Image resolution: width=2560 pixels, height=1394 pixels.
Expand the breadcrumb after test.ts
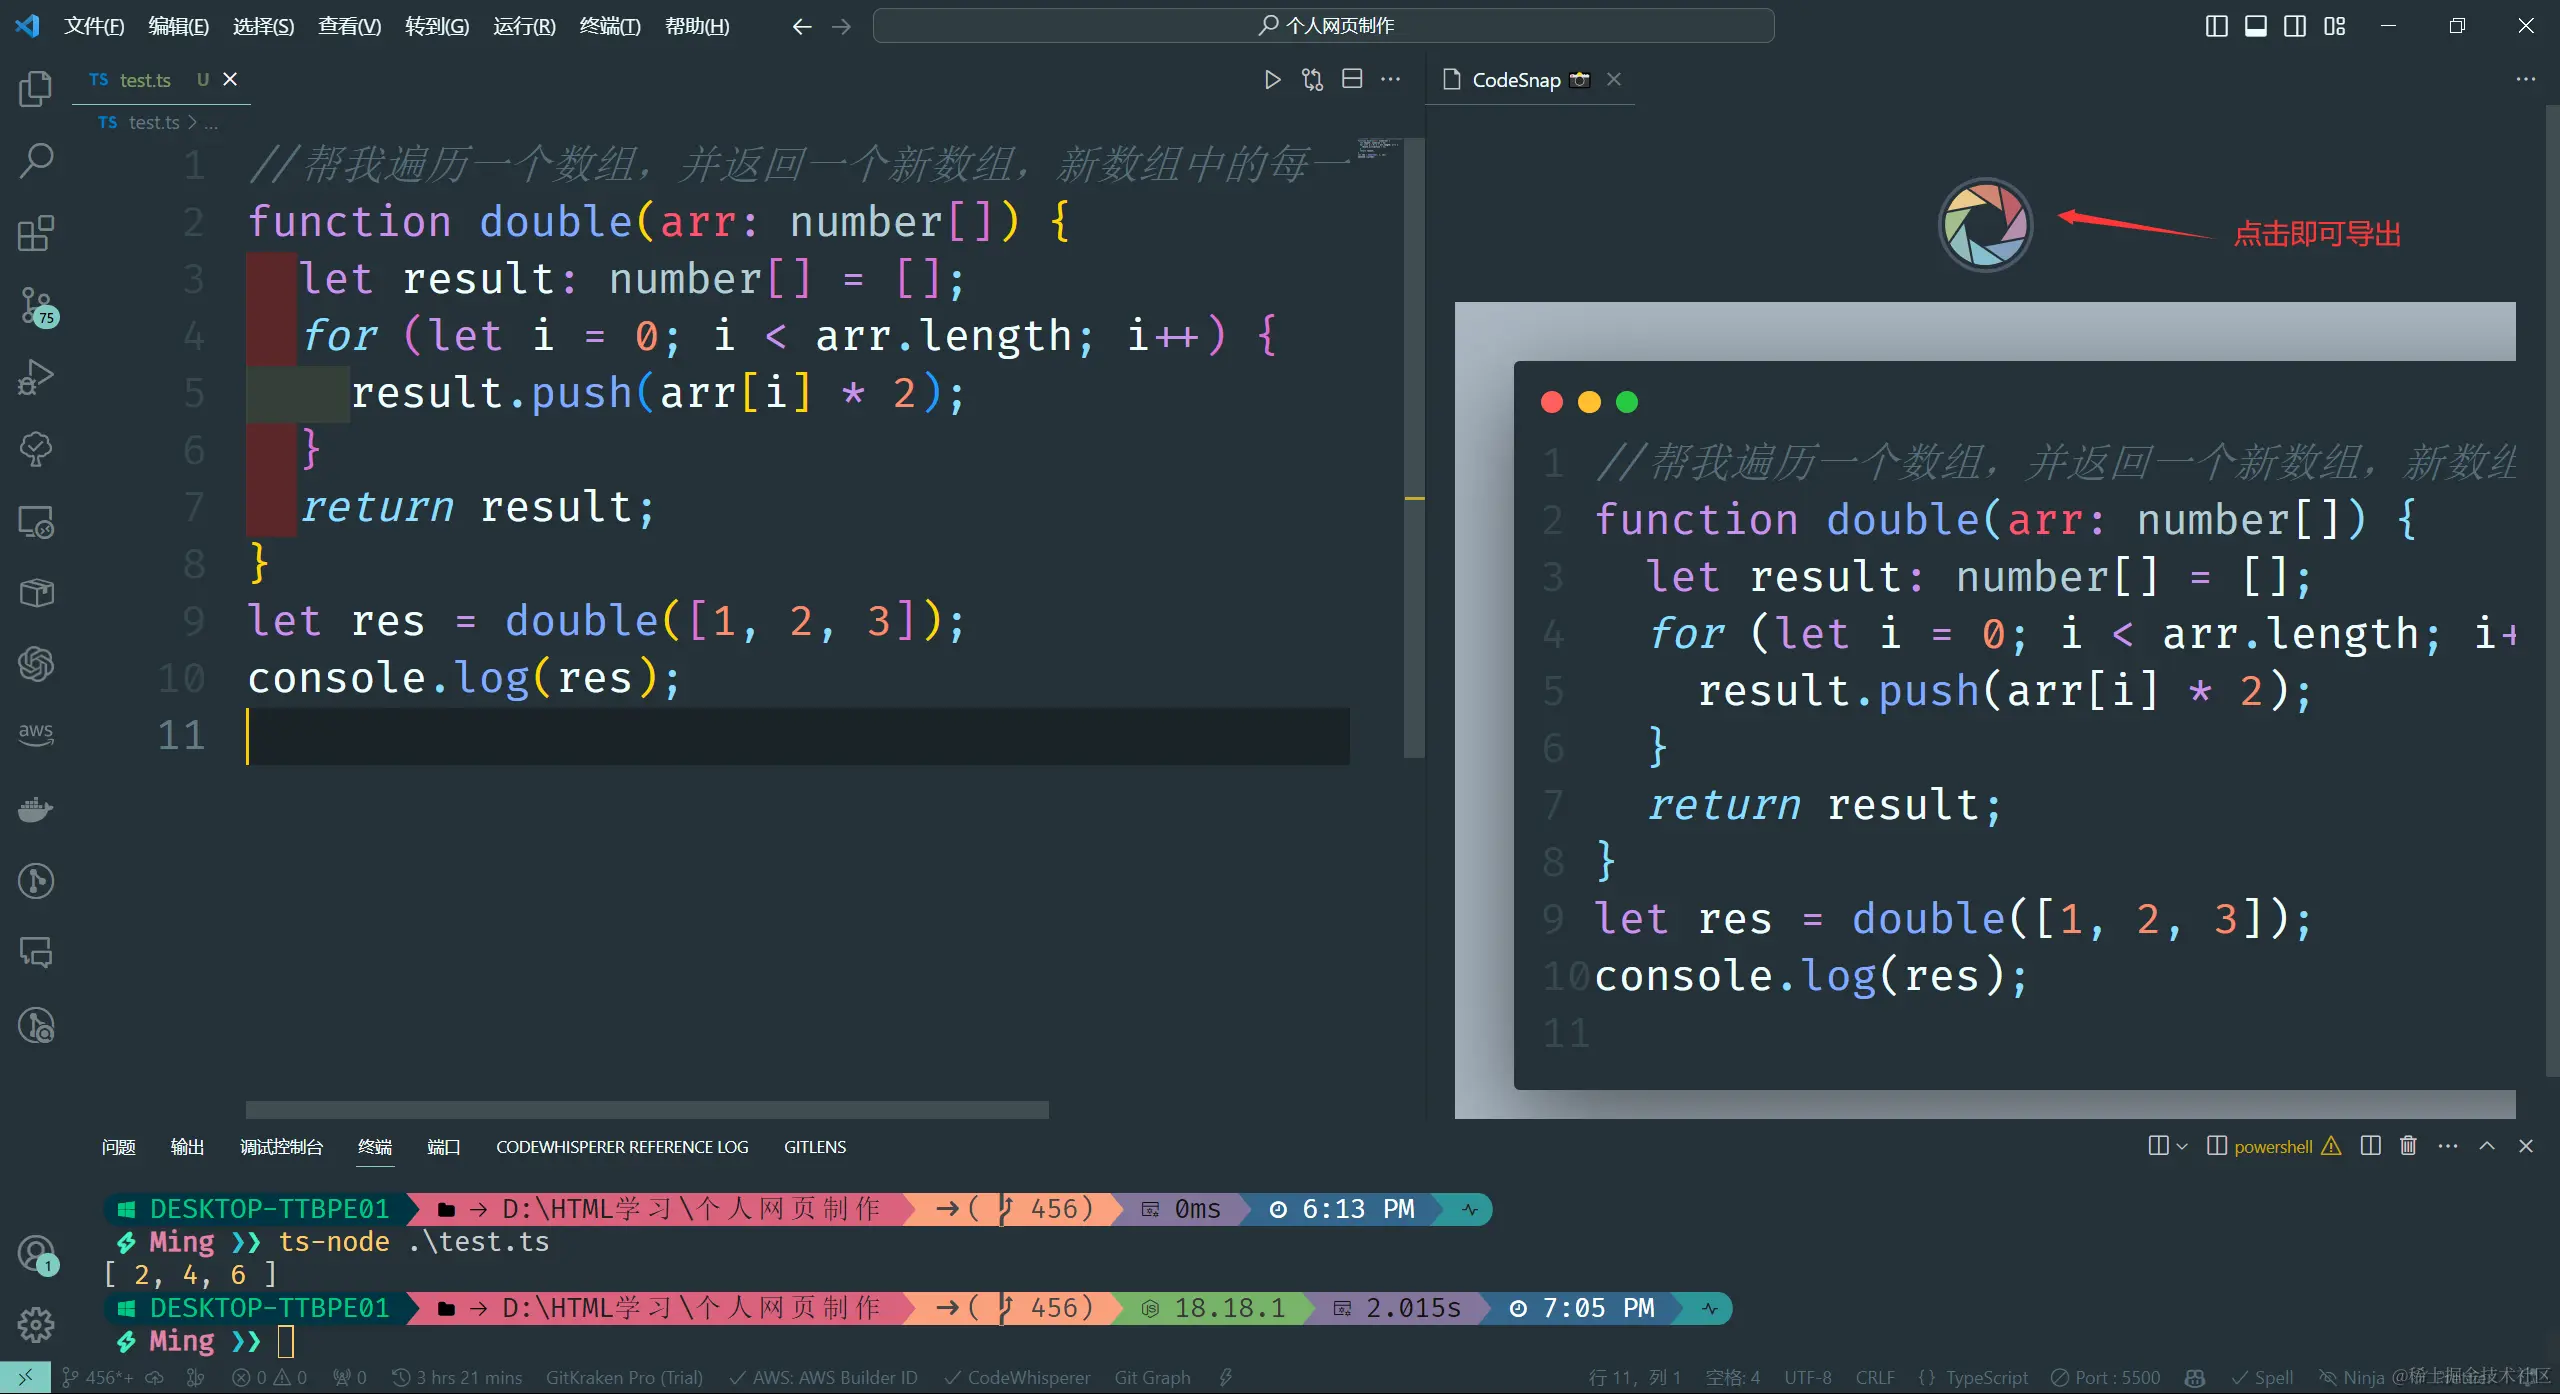point(211,123)
